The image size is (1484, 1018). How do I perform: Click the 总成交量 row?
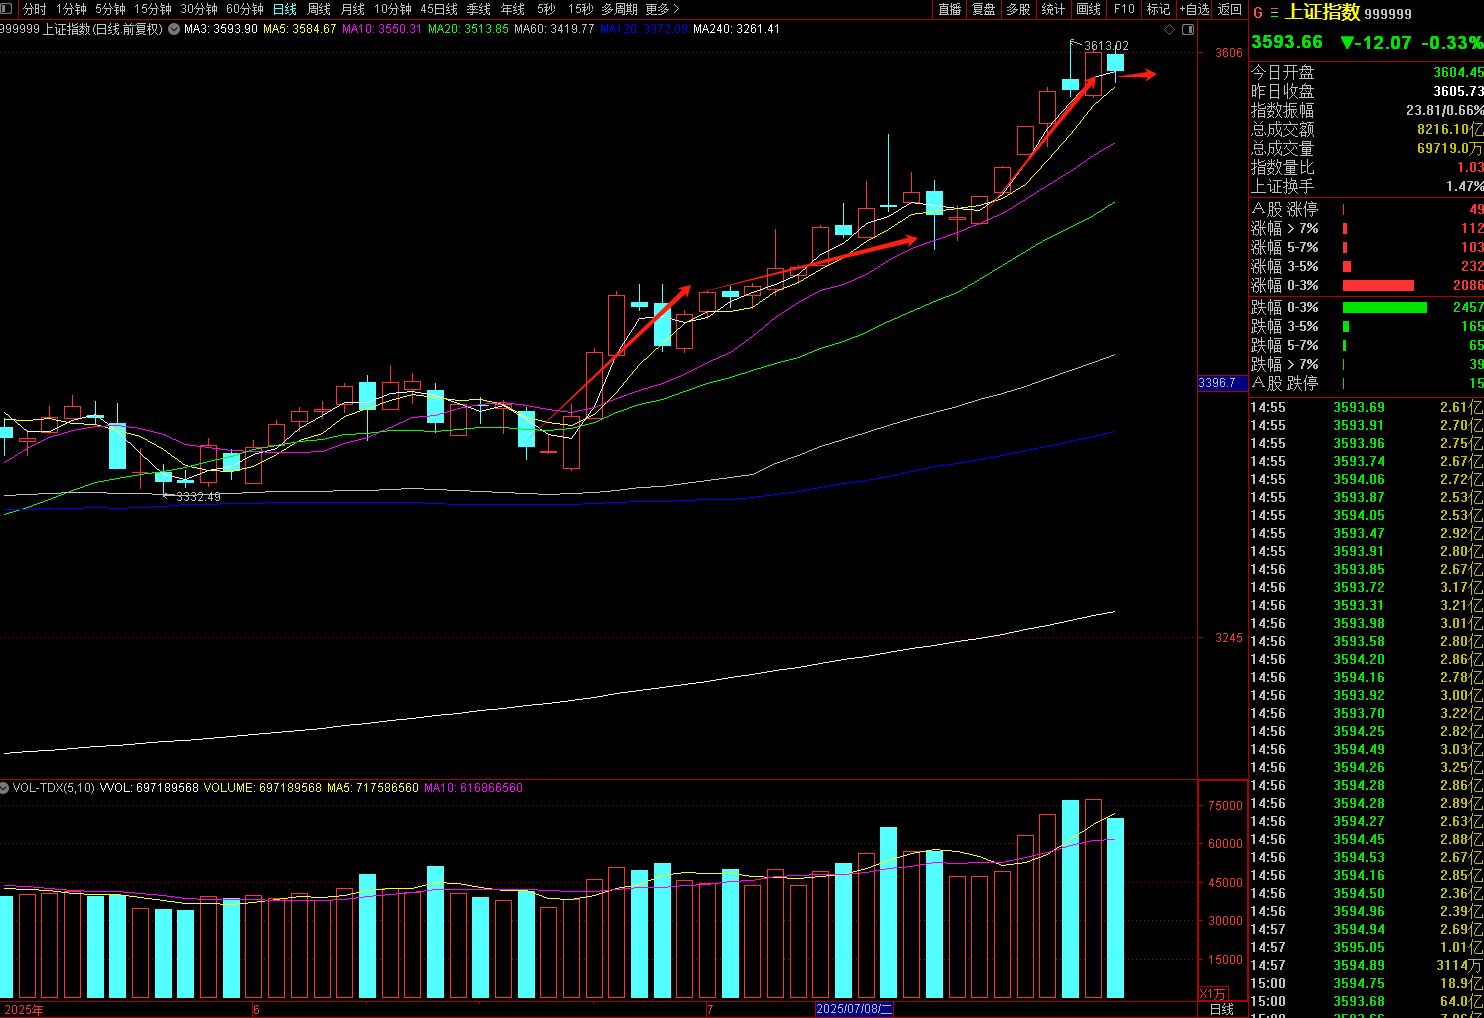1367,148
